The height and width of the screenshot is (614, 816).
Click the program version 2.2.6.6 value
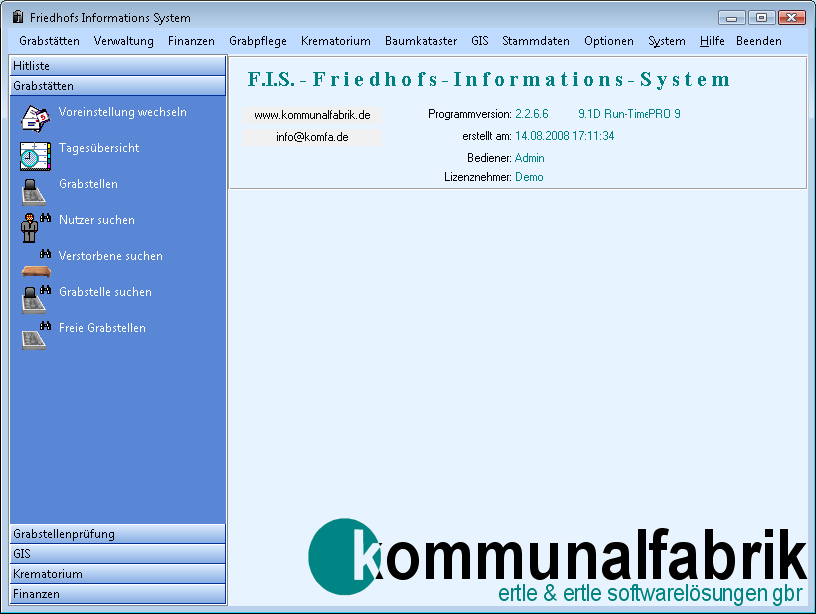(531, 114)
